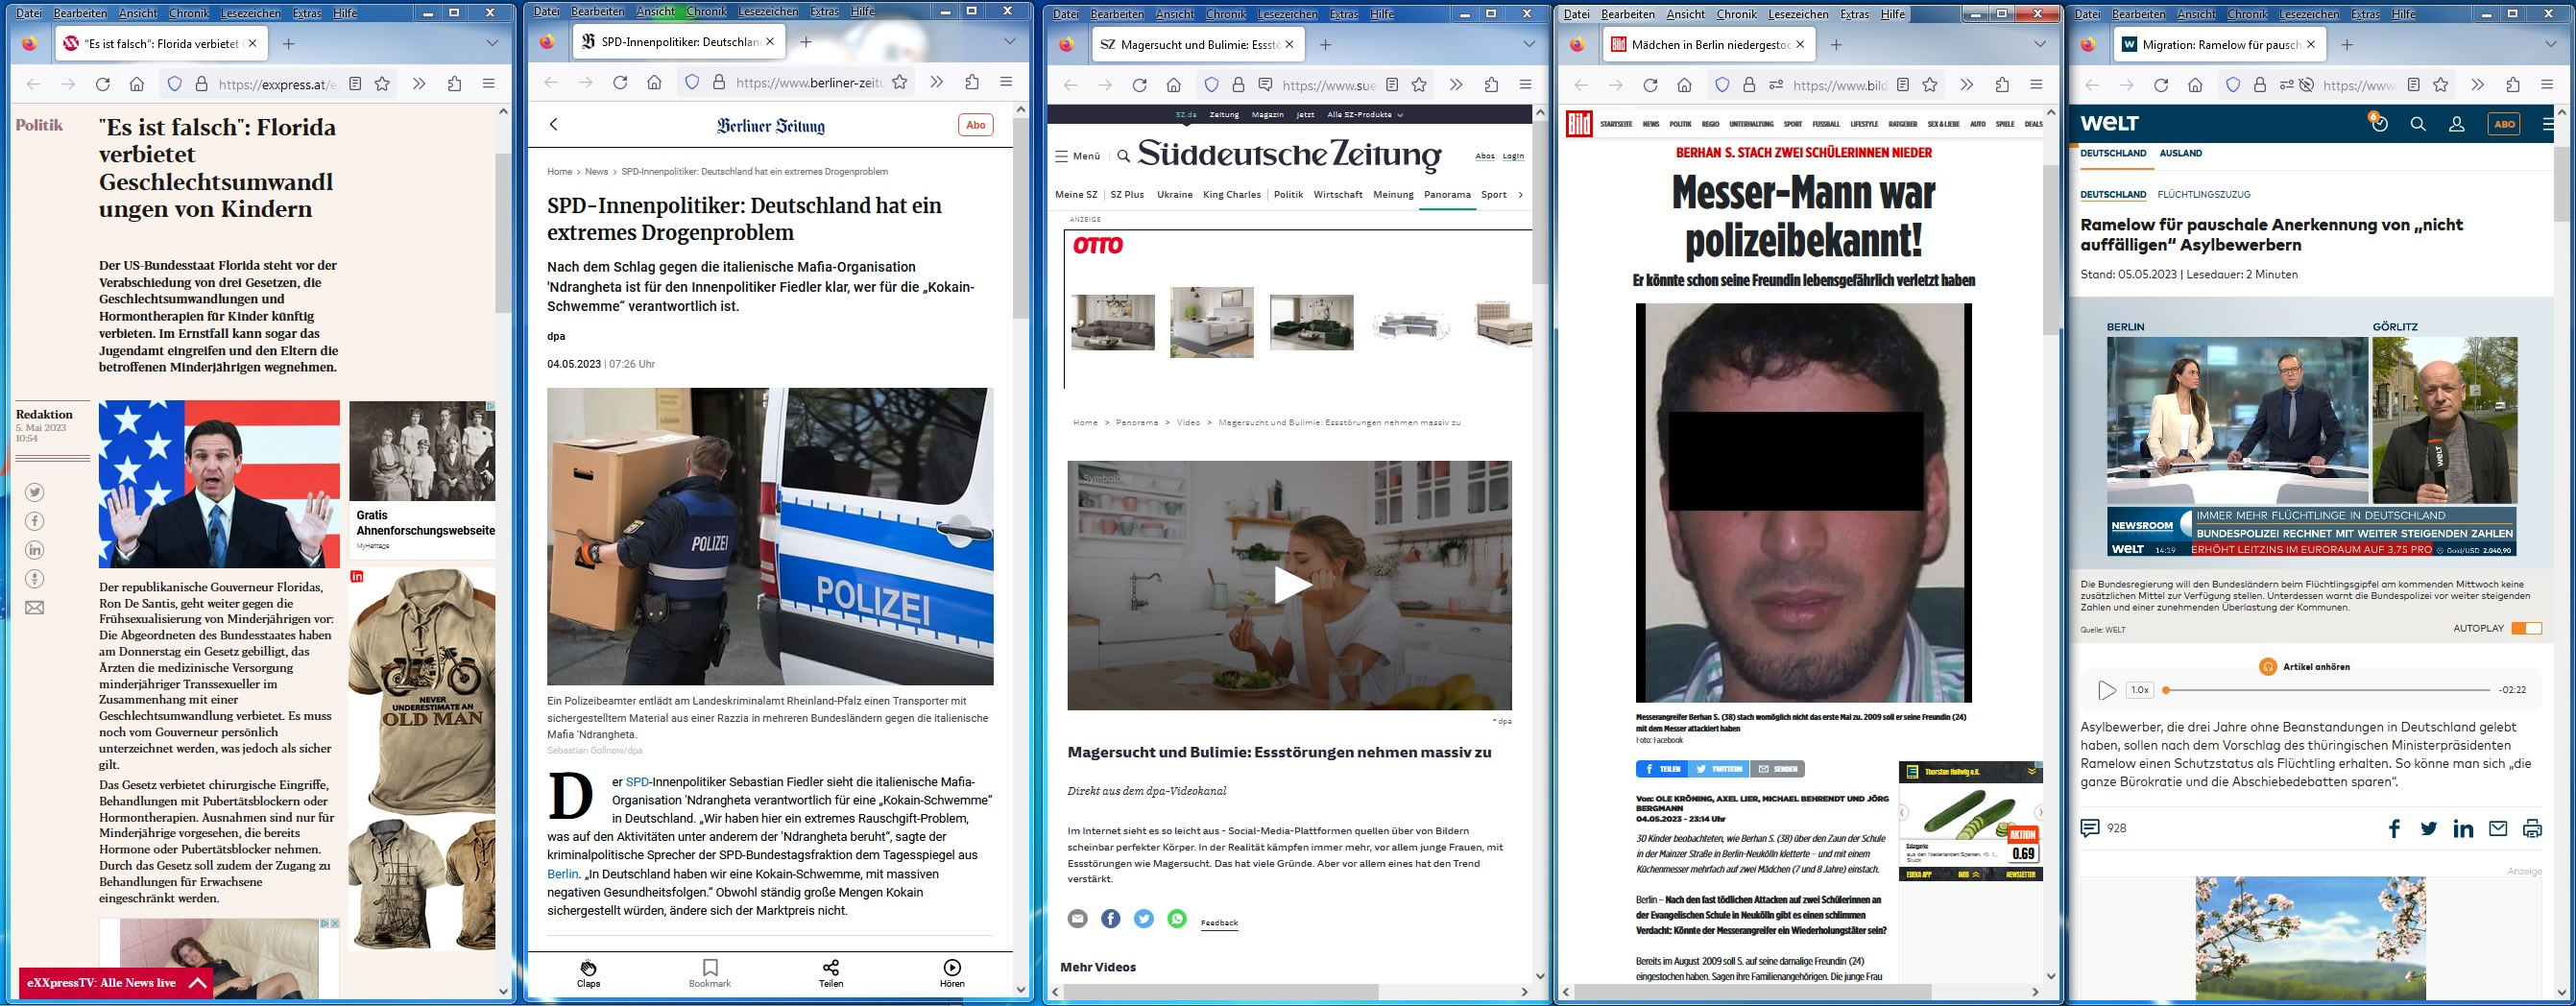Click Abo button on Berliner Zeitung
Screen dimensions: 2576x1006
[x=975, y=125]
